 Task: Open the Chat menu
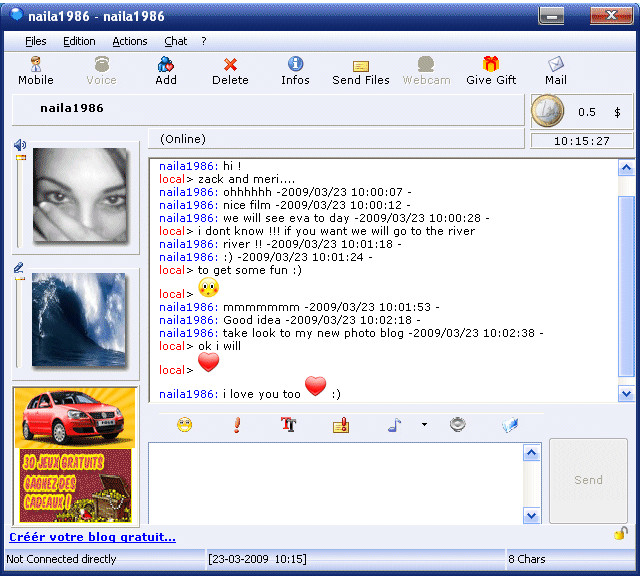176,41
